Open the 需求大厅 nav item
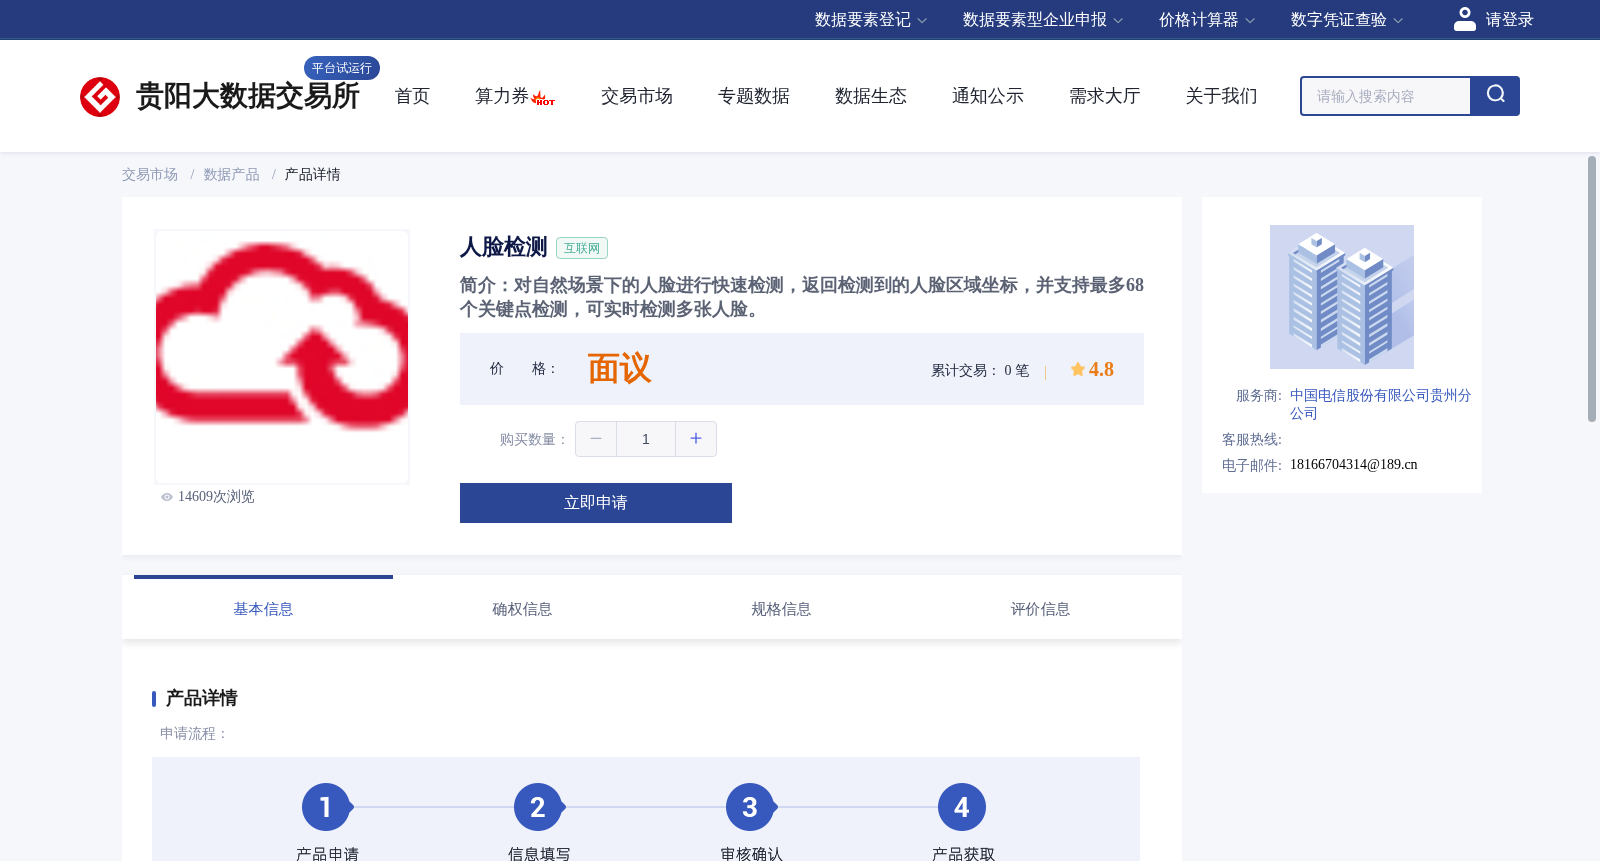Image resolution: width=1600 pixels, height=861 pixels. click(1105, 96)
